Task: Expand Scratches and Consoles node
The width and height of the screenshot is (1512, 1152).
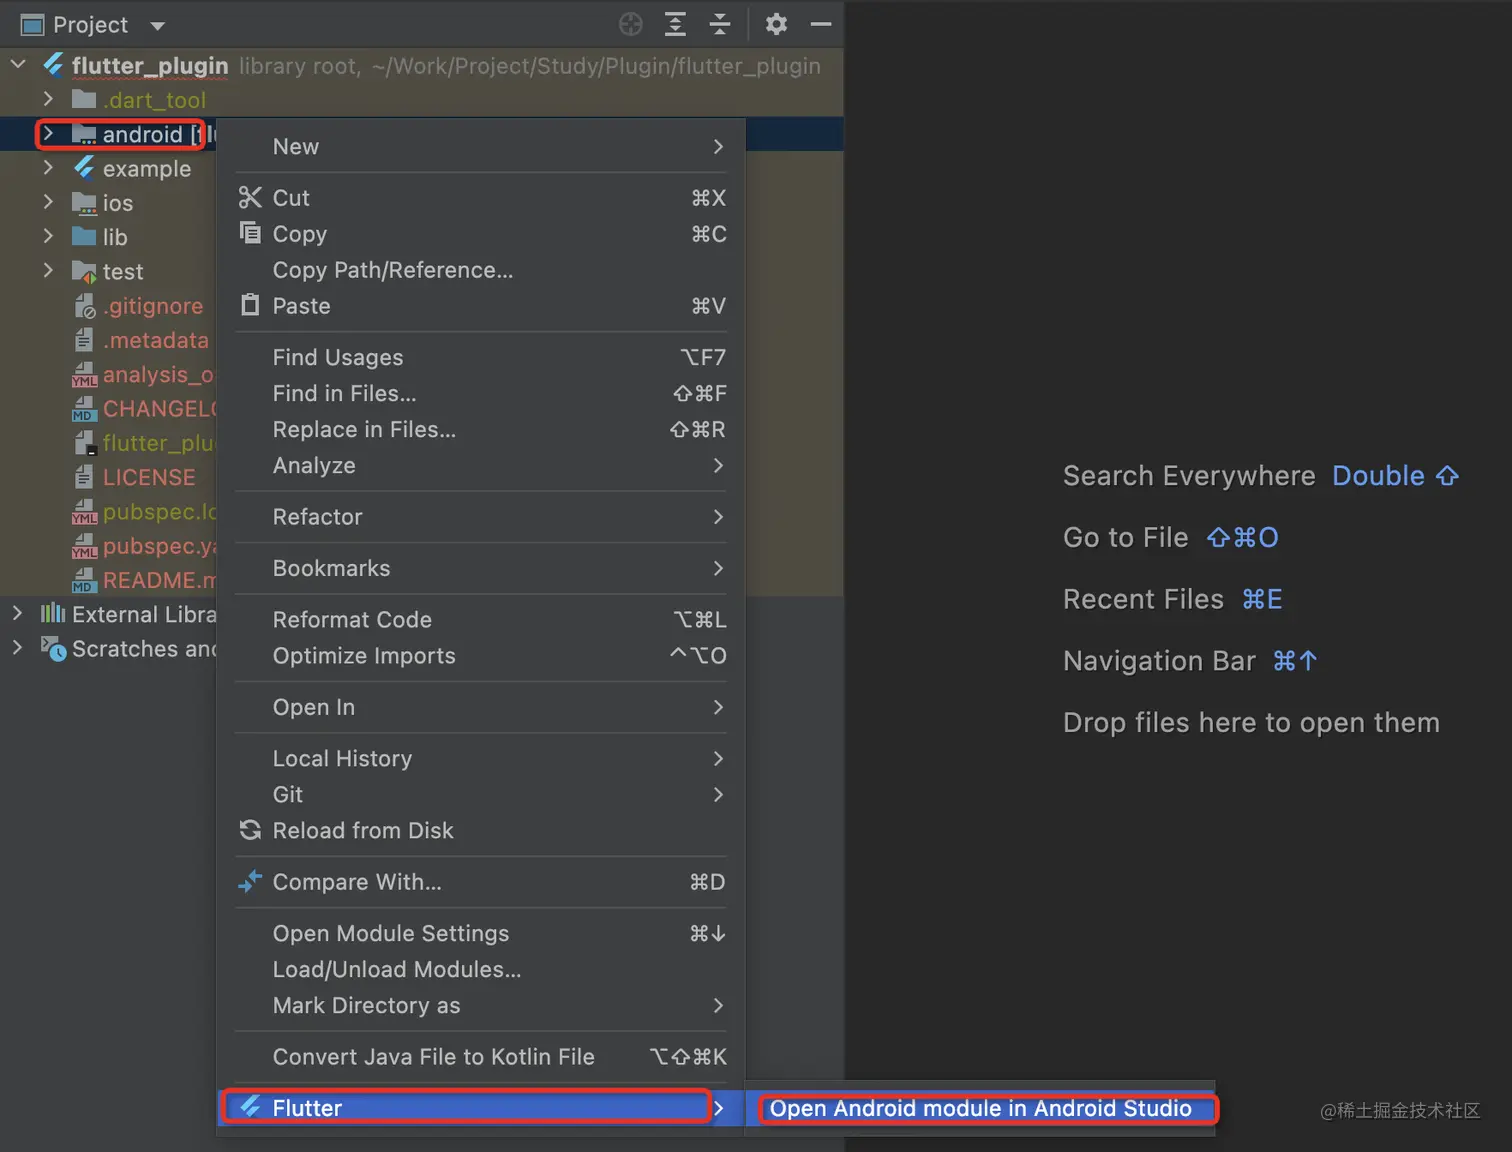Action: 17,648
